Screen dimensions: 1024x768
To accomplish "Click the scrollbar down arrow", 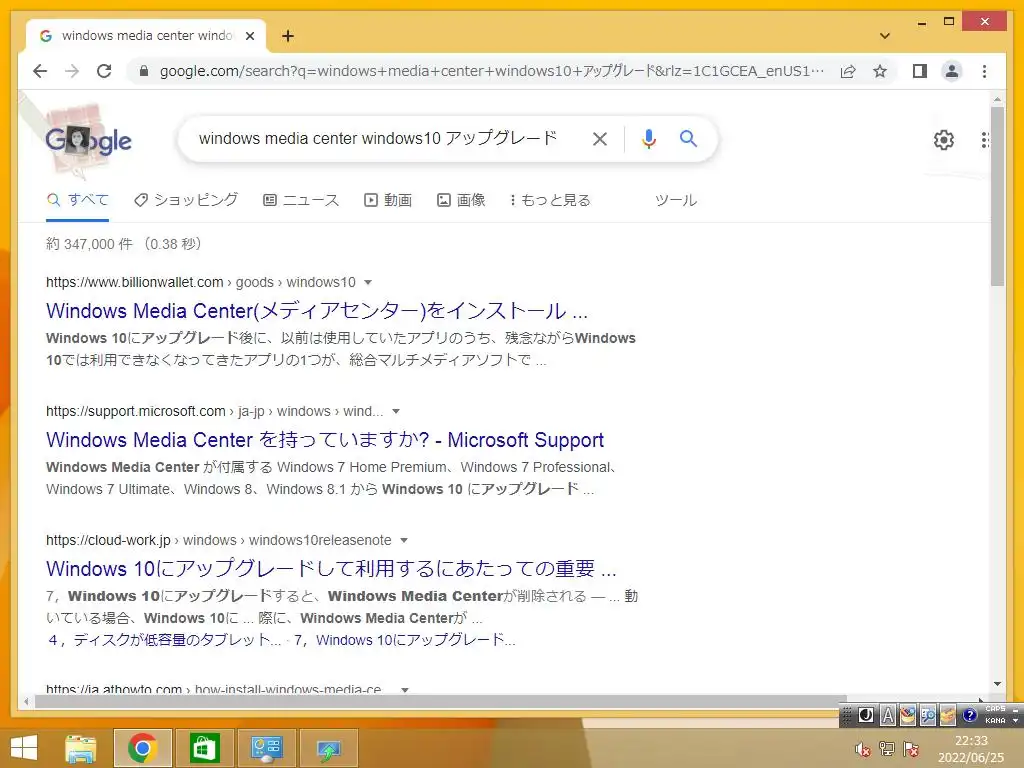I will coord(997,684).
